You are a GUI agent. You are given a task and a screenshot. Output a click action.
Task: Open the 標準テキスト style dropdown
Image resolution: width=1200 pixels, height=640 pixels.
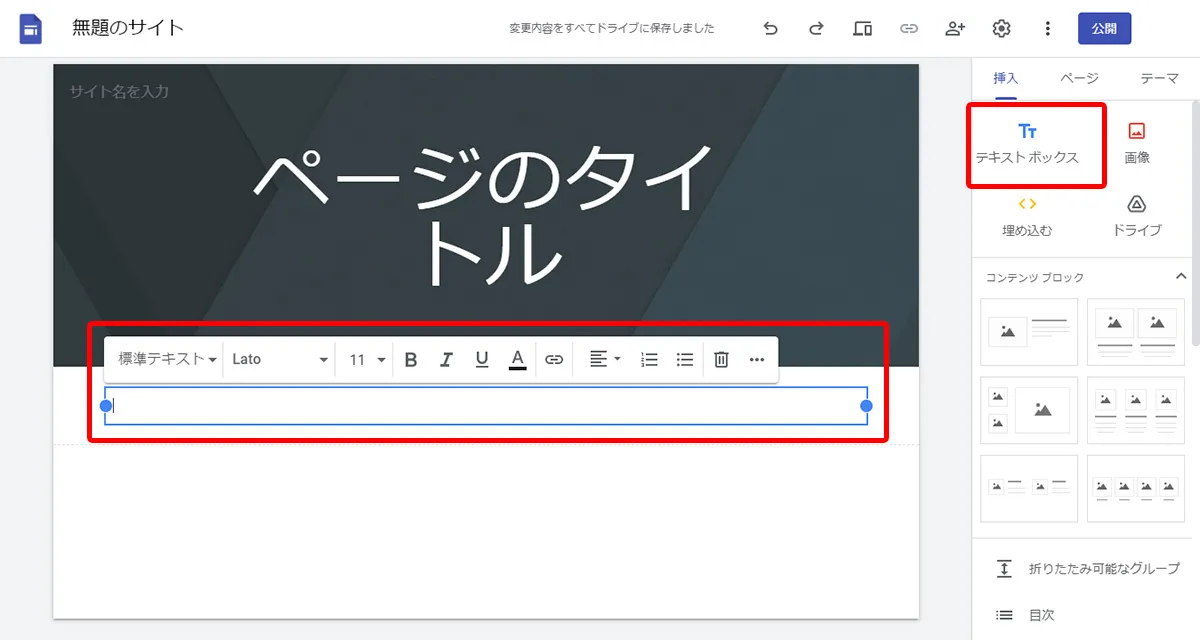[x=163, y=360]
